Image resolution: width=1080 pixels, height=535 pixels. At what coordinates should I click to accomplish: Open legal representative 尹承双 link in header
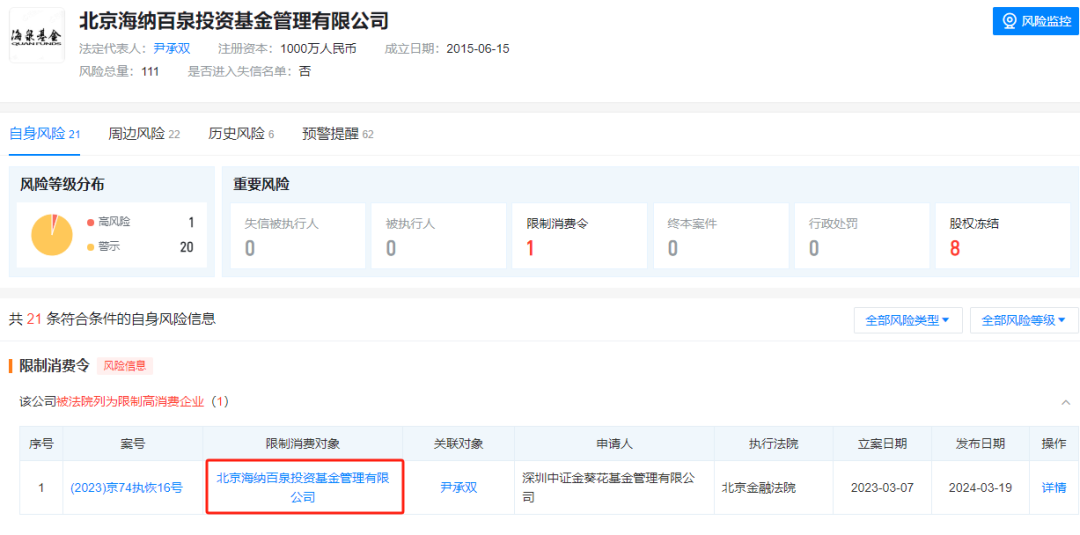click(x=171, y=49)
